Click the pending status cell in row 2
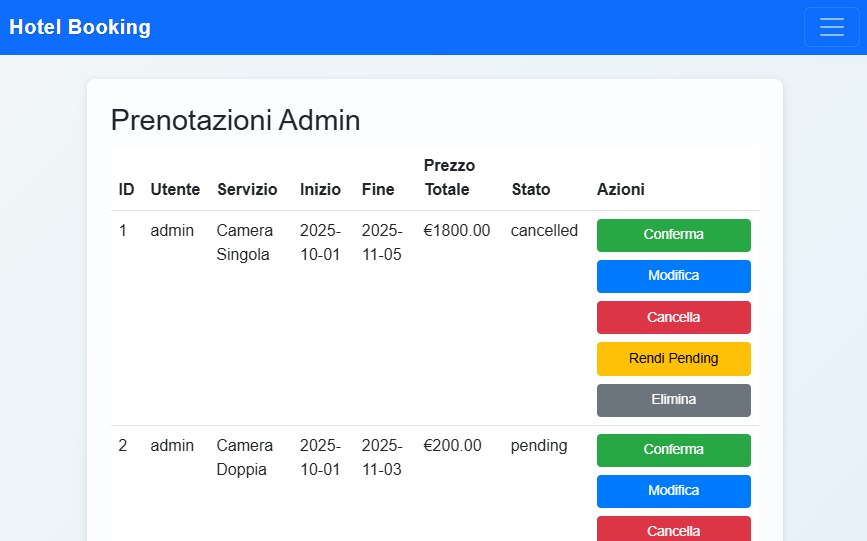Screen dimensions: 867x541 tap(538, 446)
